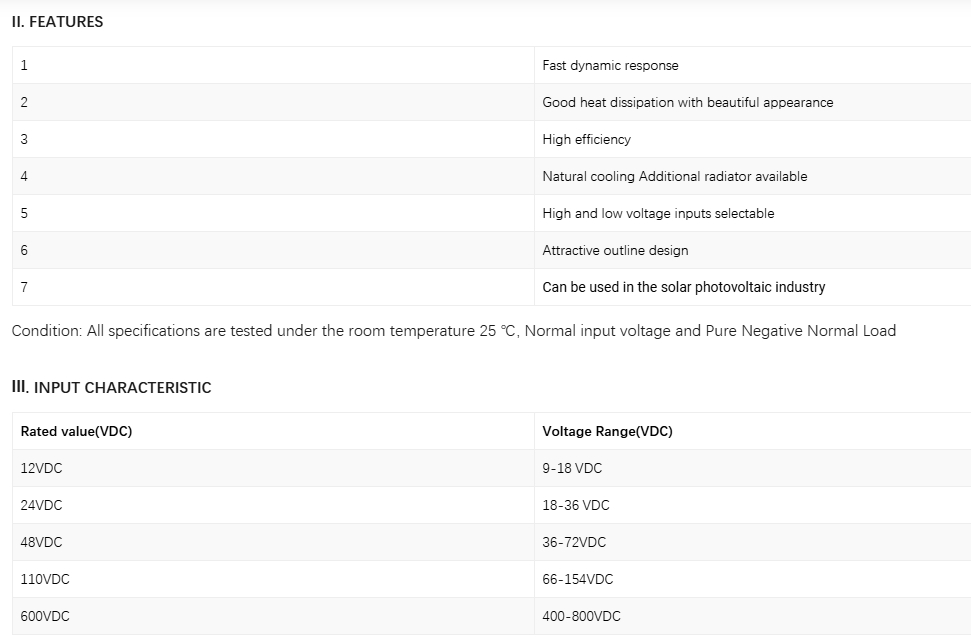Select 'High and low voltage inputs selectable'
This screenshot has width=971, height=641.
point(658,214)
